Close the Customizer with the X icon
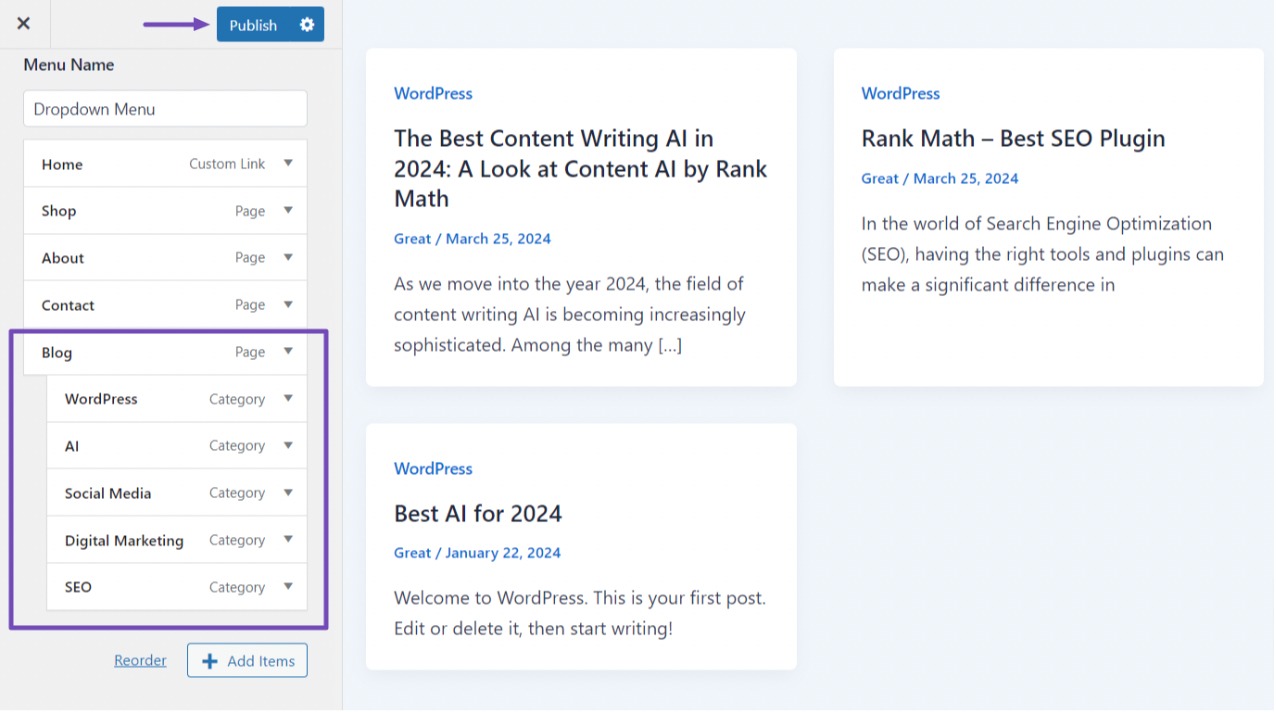Screen dimensions: 1276x712 pos(24,23)
